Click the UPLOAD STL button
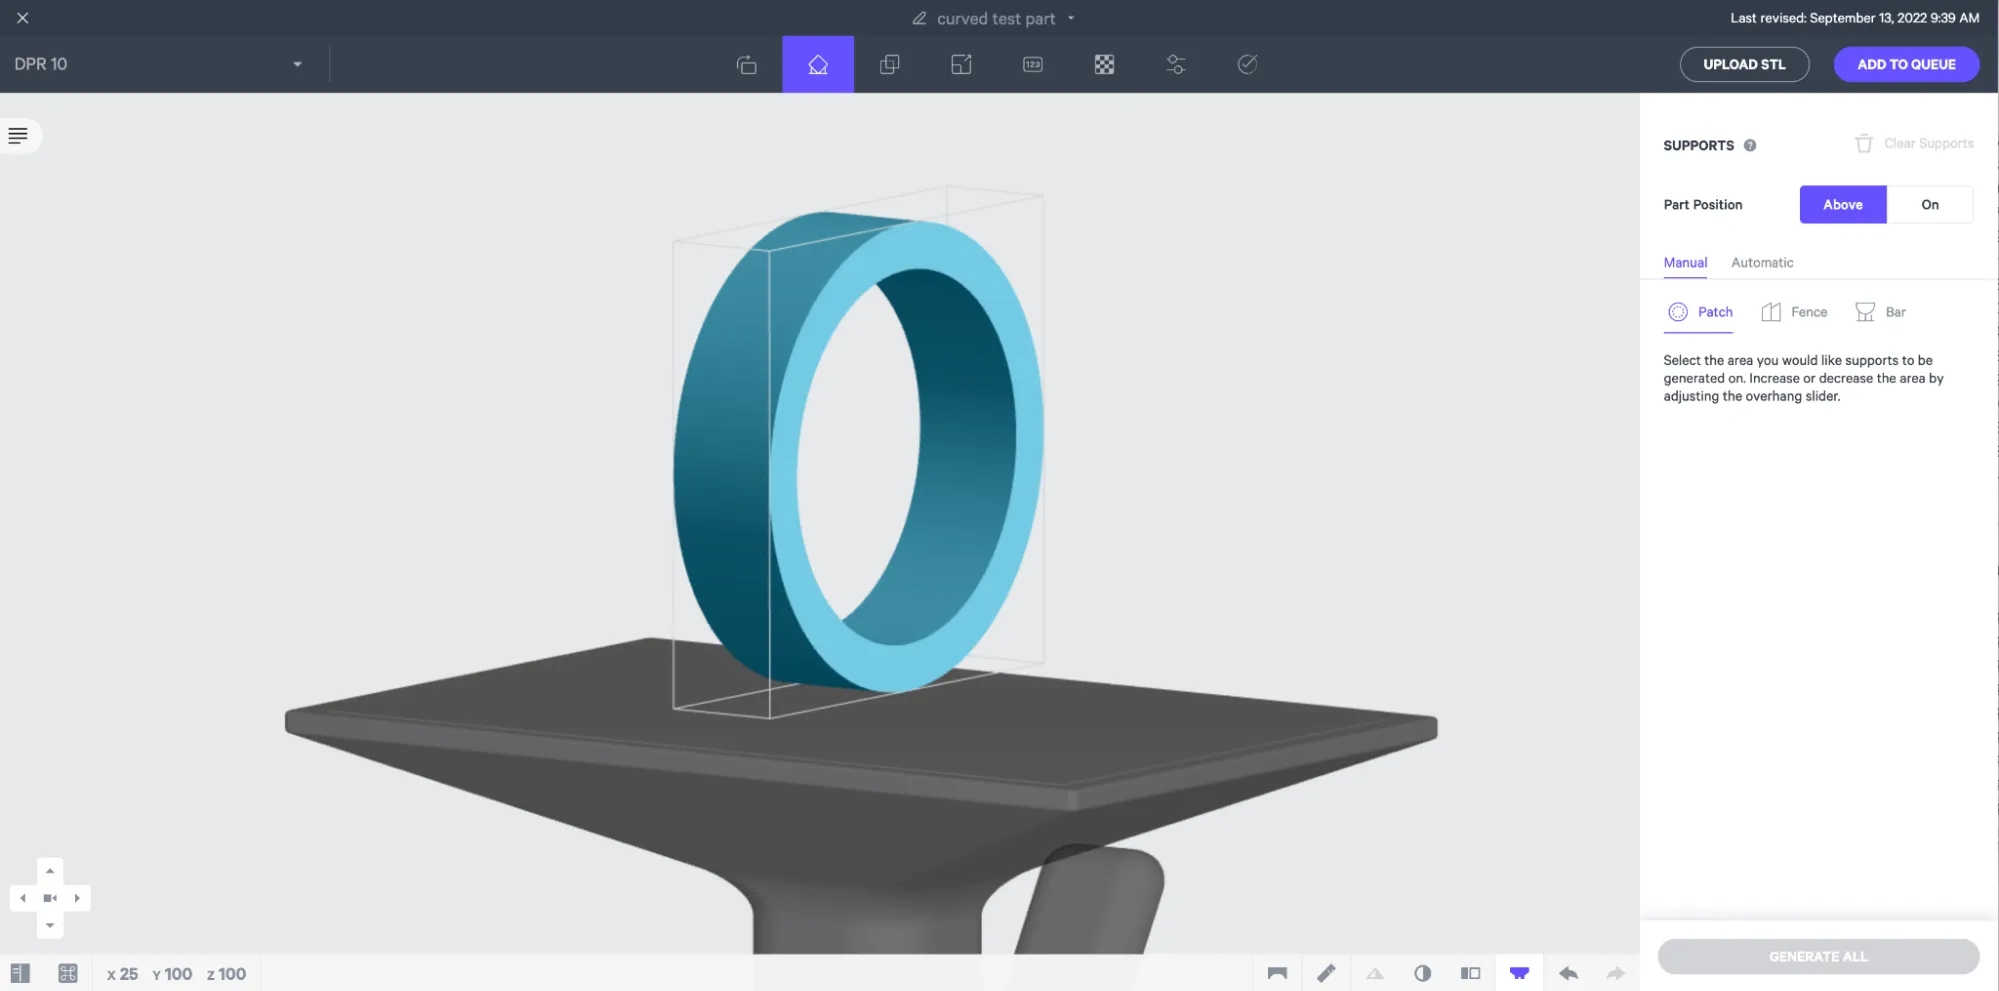 [x=1744, y=64]
